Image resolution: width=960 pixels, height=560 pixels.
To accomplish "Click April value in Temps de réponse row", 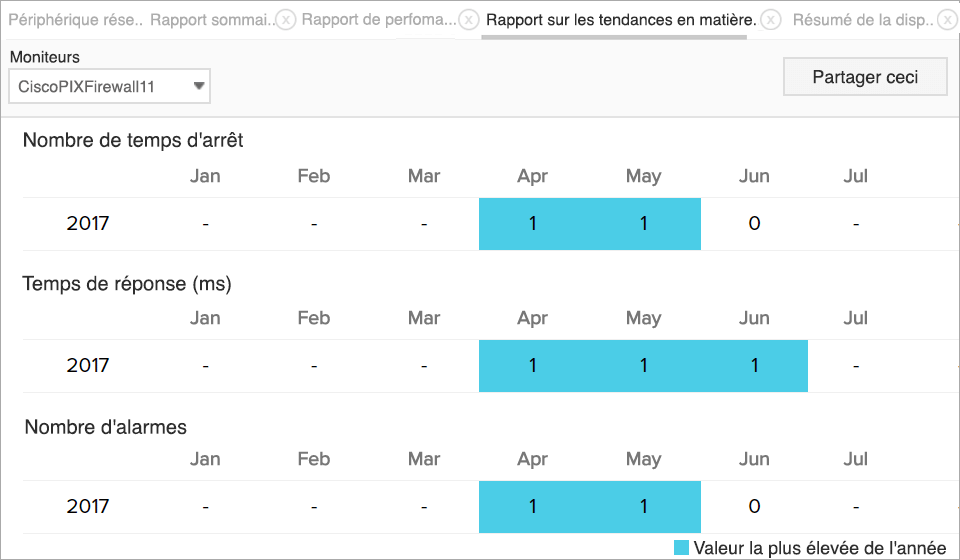I will [533, 366].
